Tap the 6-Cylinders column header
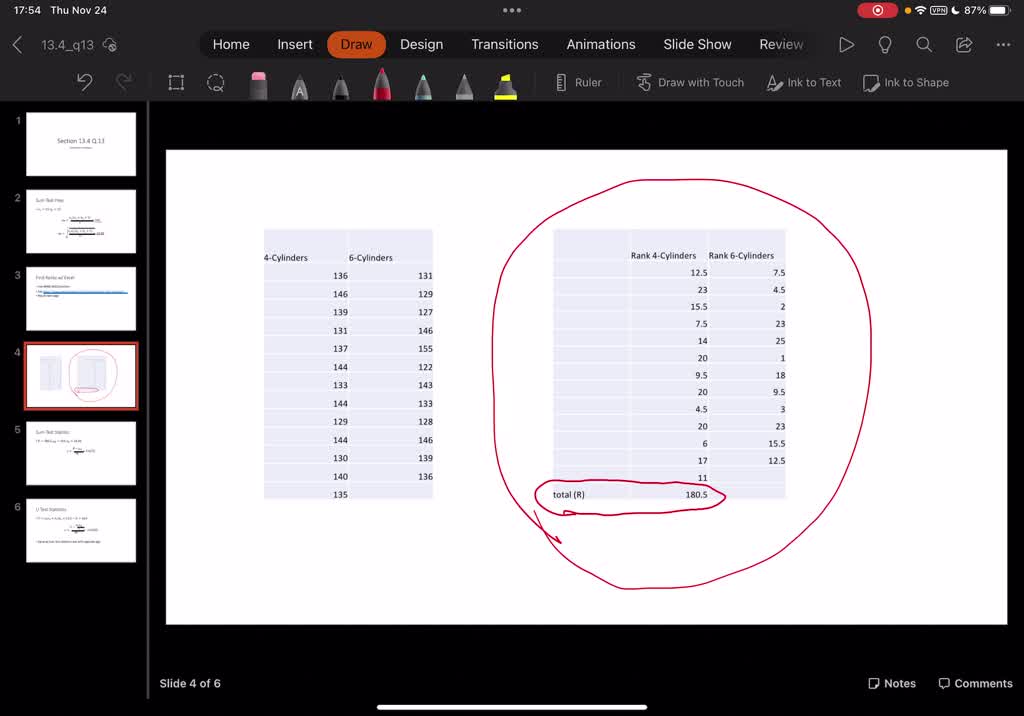This screenshot has height=716, width=1024. (x=370, y=257)
